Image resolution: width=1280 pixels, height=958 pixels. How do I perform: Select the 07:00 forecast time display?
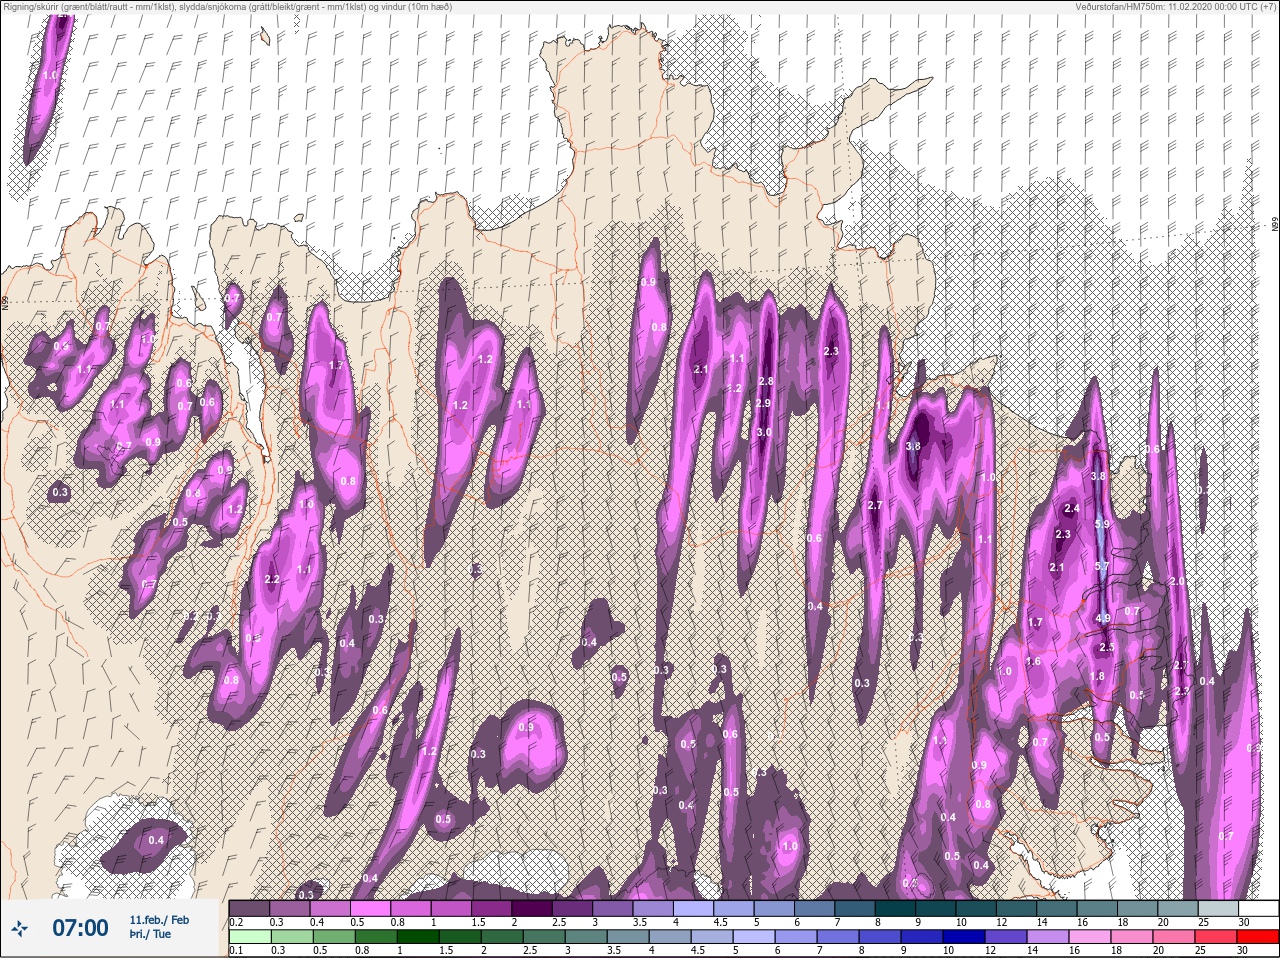[80, 928]
